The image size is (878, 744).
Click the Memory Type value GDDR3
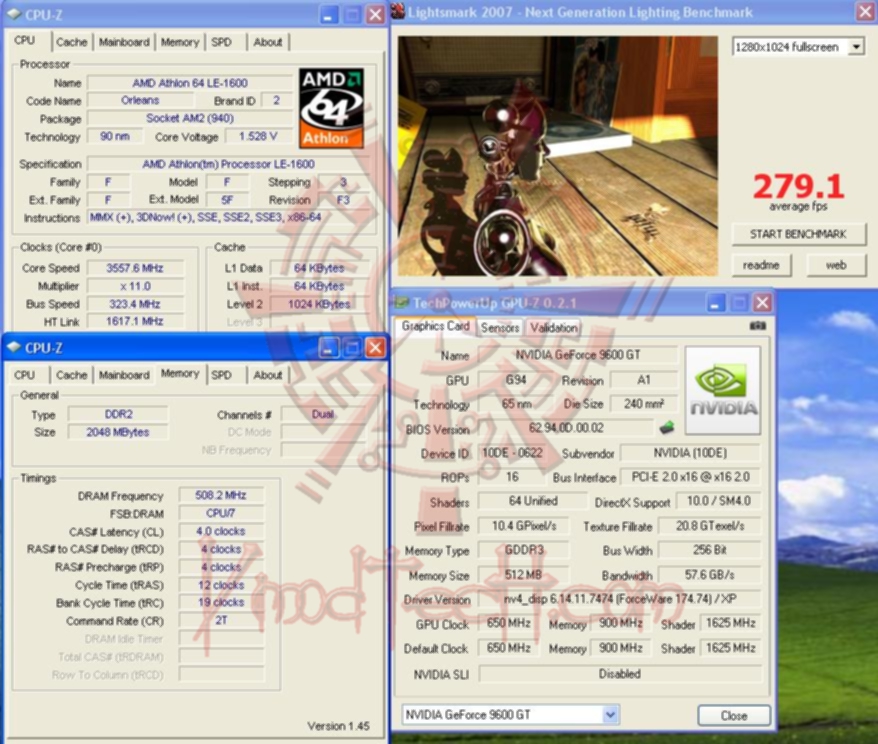tap(524, 550)
